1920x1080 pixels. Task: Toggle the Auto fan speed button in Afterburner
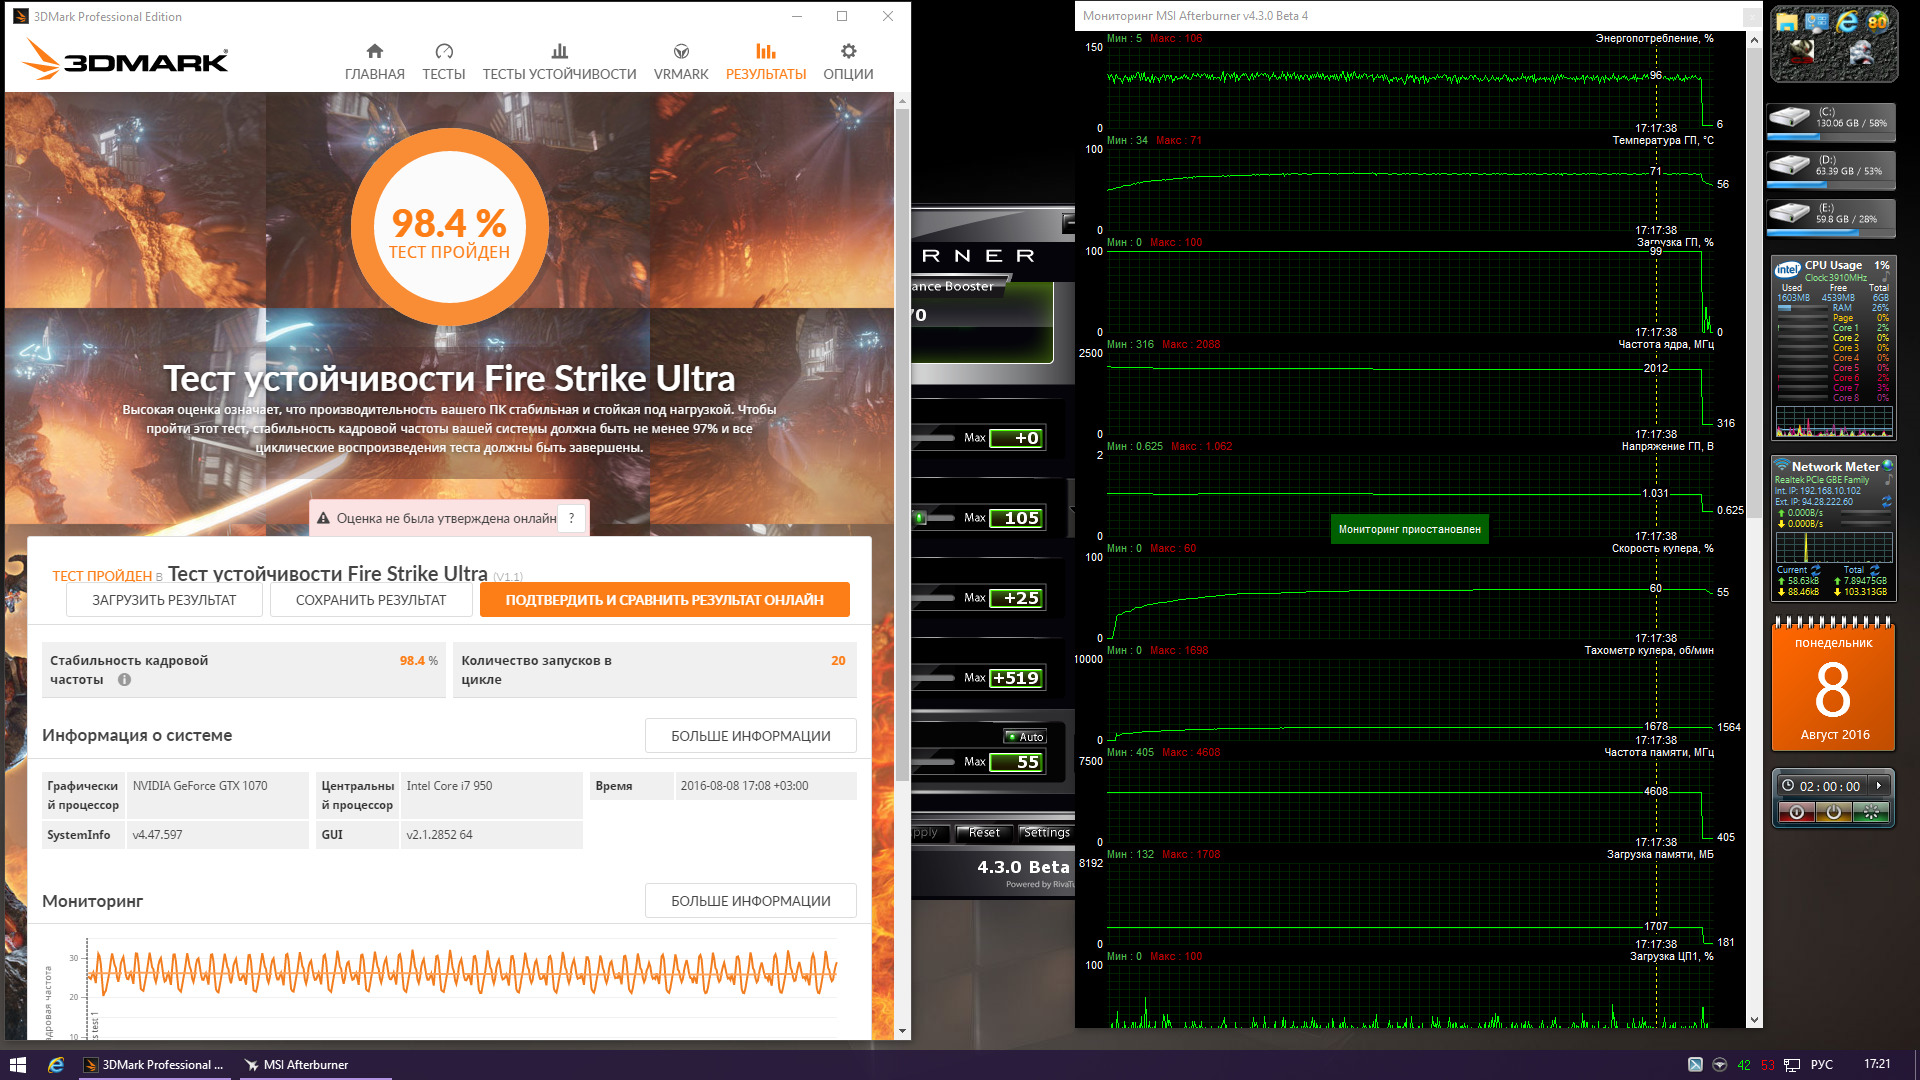tap(1025, 737)
